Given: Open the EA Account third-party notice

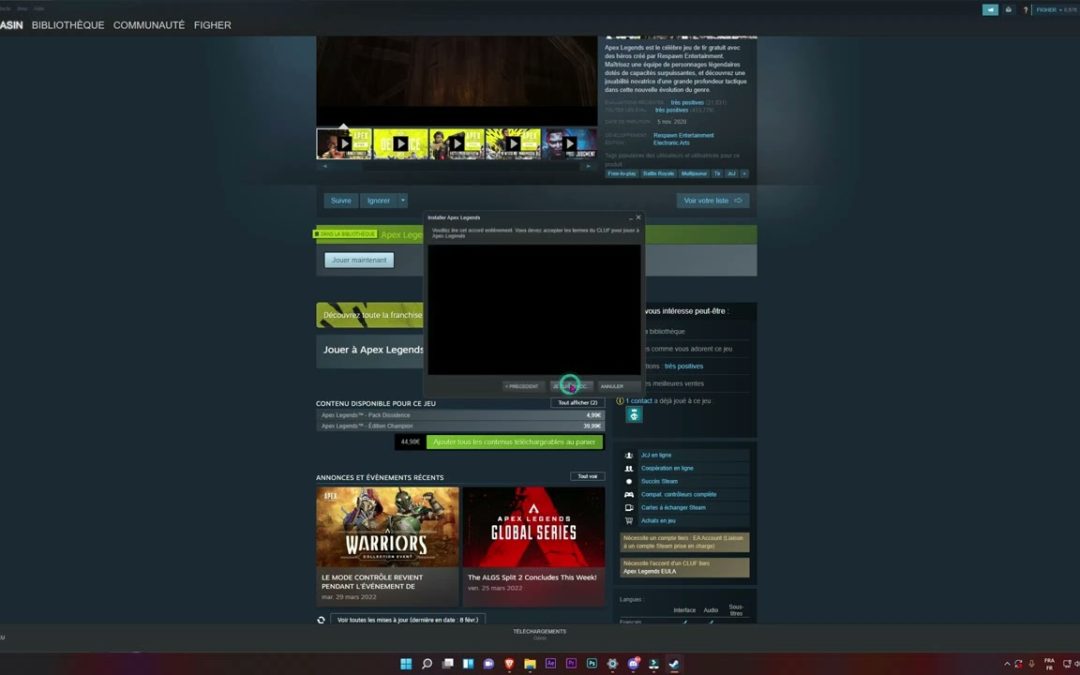Looking at the screenshot, I should click(685, 542).
